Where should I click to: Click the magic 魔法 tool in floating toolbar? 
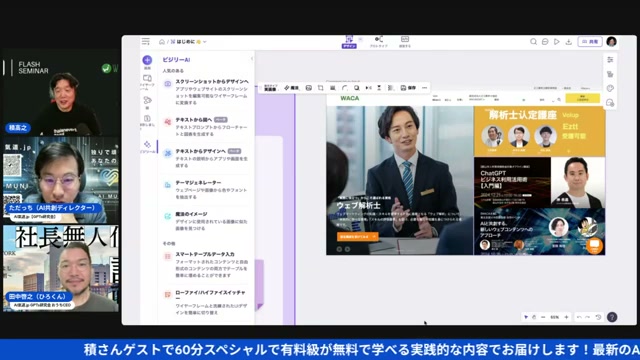pyautogui.click(x=292, y=88)
